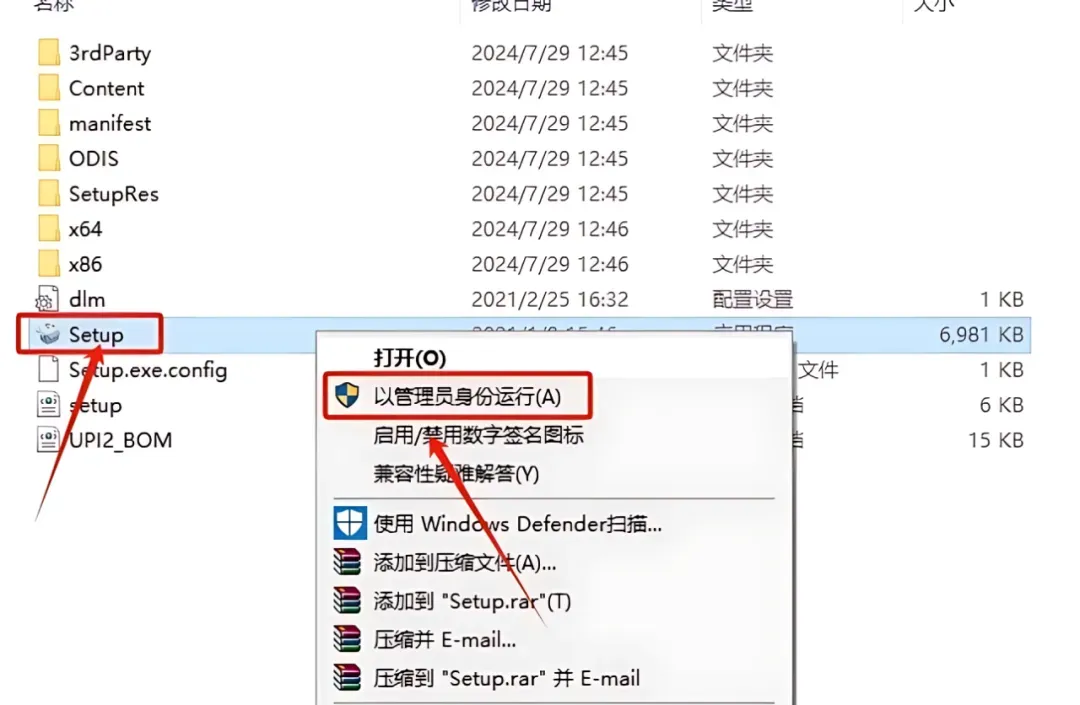Click the WinRAR icon beside 添加到压缩文件(A)...
This screenshot has height=705, width=1080.
(x=347, y=562)
